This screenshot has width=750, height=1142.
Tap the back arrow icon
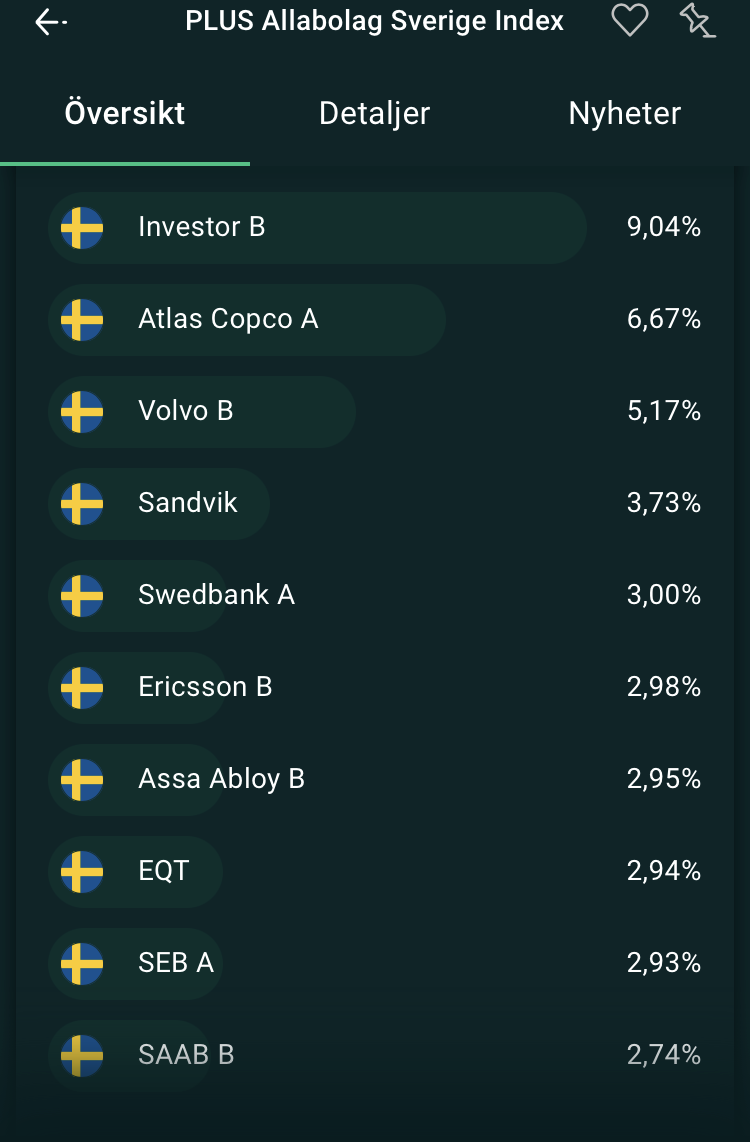pyautogui.click(x=50, y=22)
